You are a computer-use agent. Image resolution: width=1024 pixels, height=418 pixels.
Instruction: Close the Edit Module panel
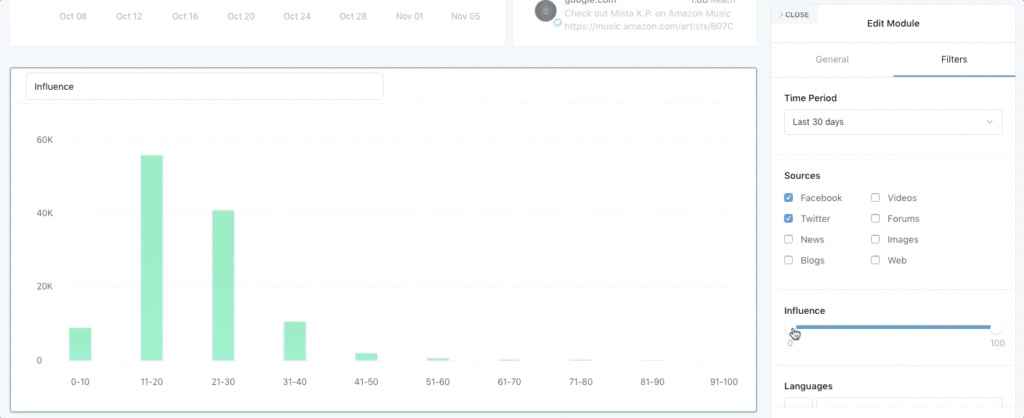[794, 14]
